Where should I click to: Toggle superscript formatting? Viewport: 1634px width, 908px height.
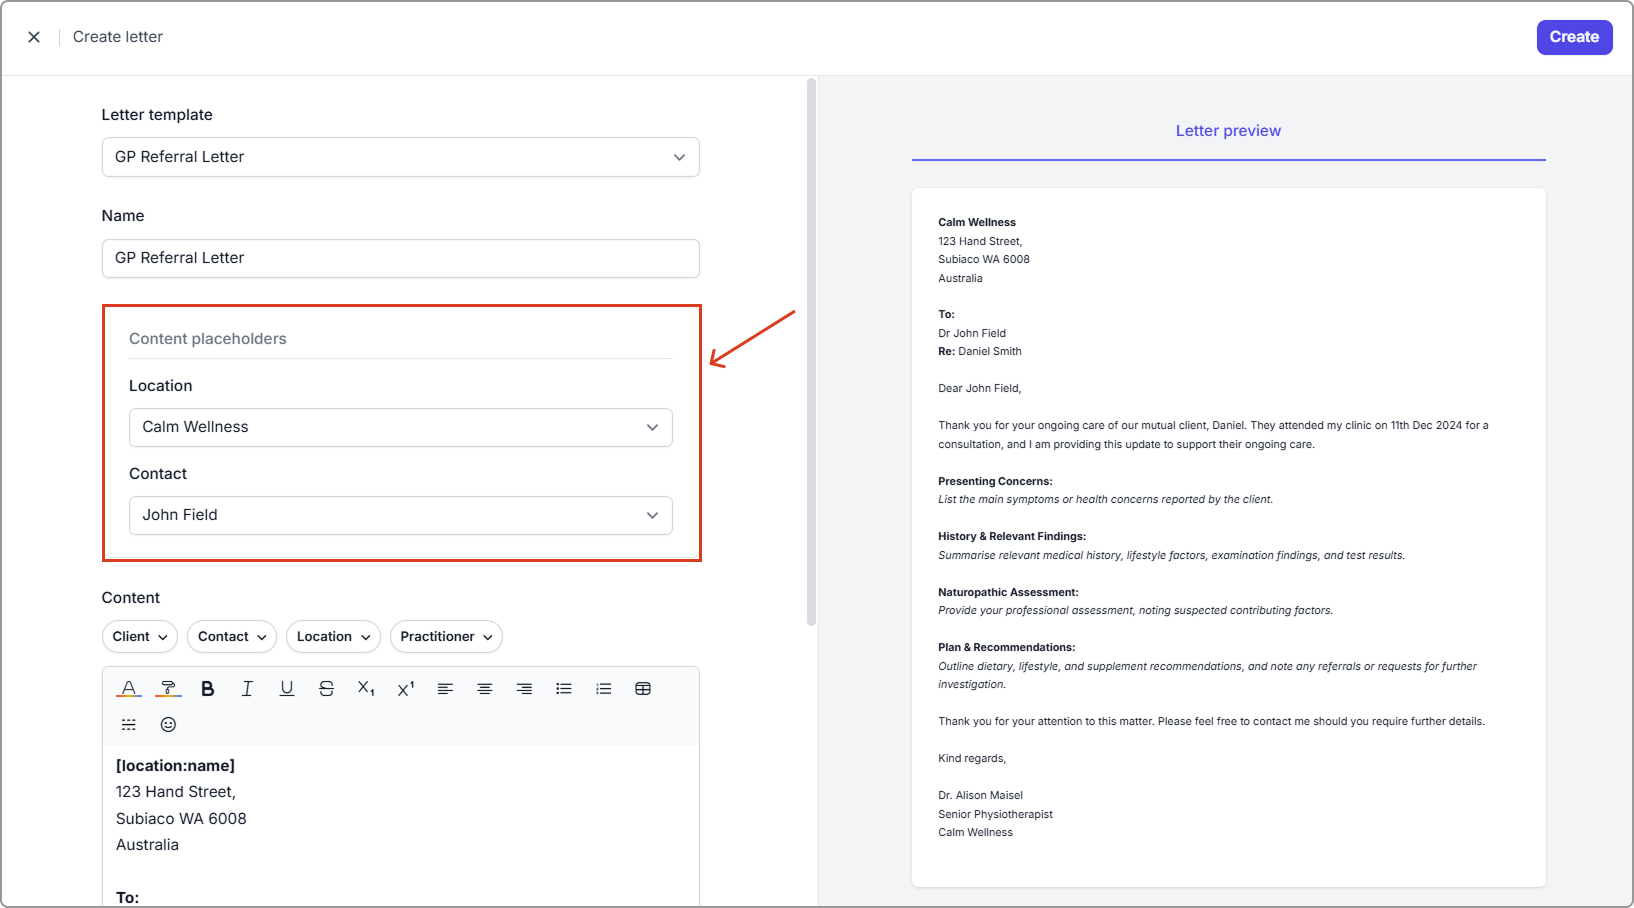point(406,689)
